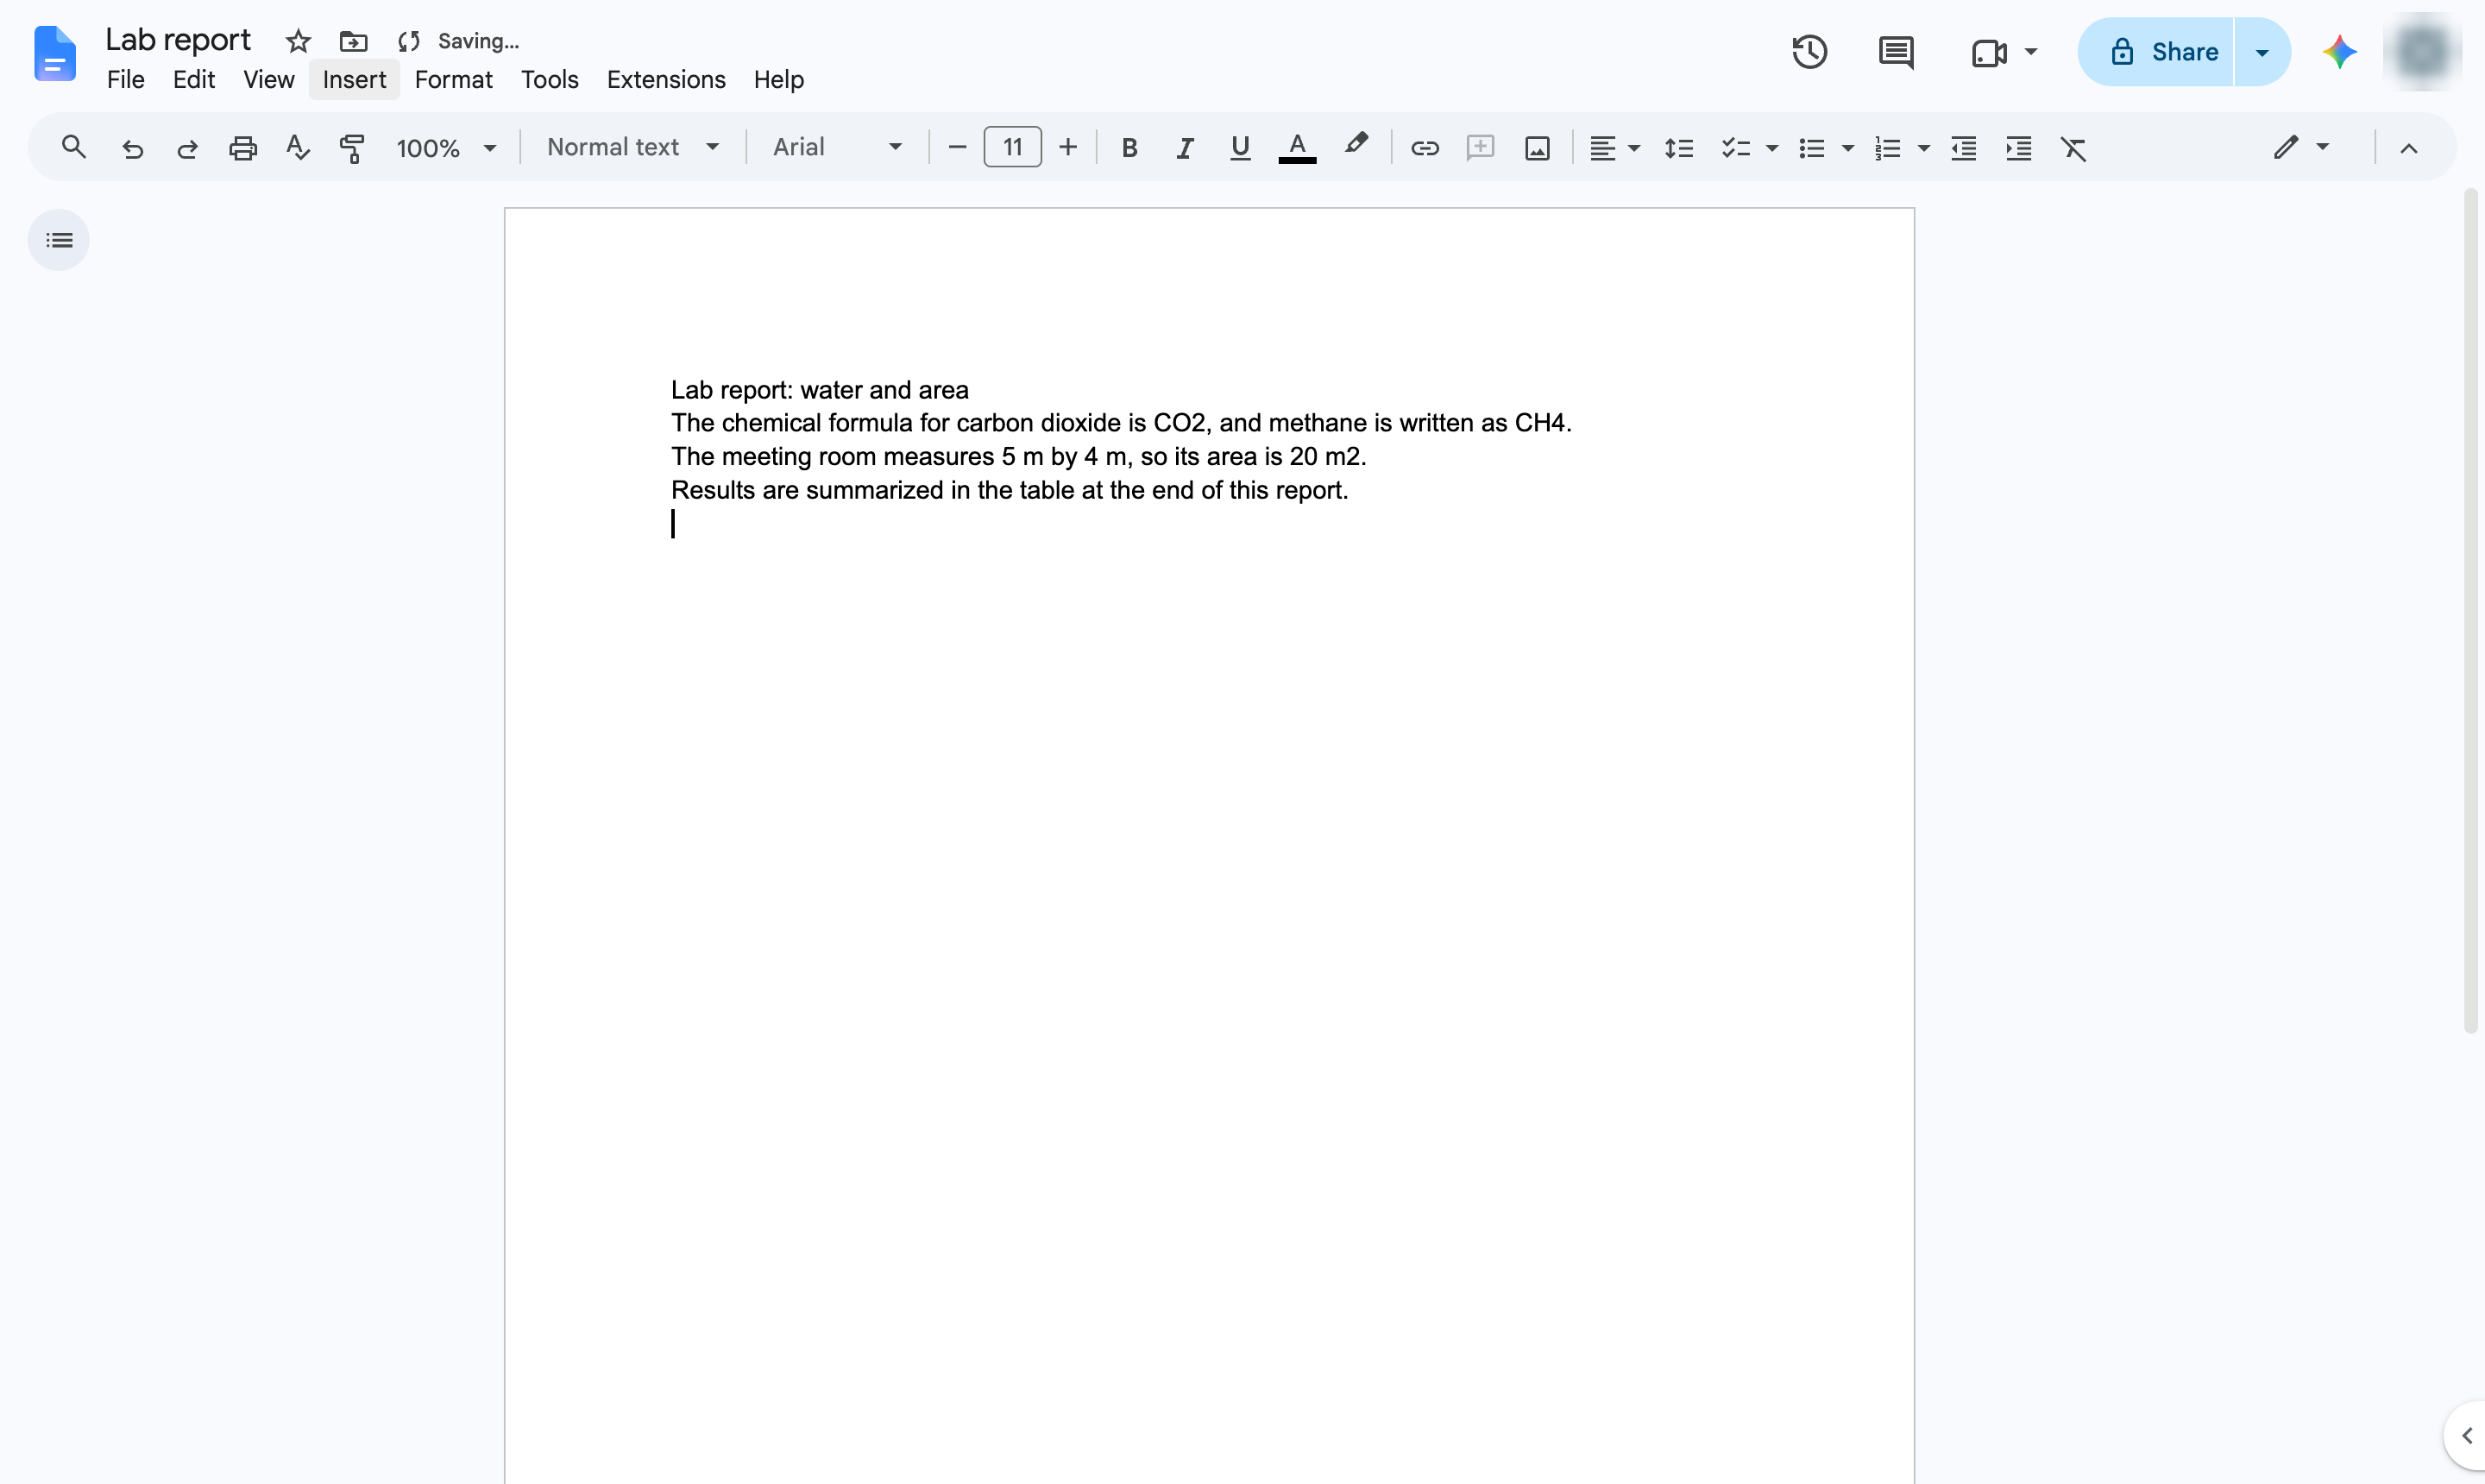Open the Normal text style dropdown
Viewport: 2485px width, 1484px height.
click(633, 147)
